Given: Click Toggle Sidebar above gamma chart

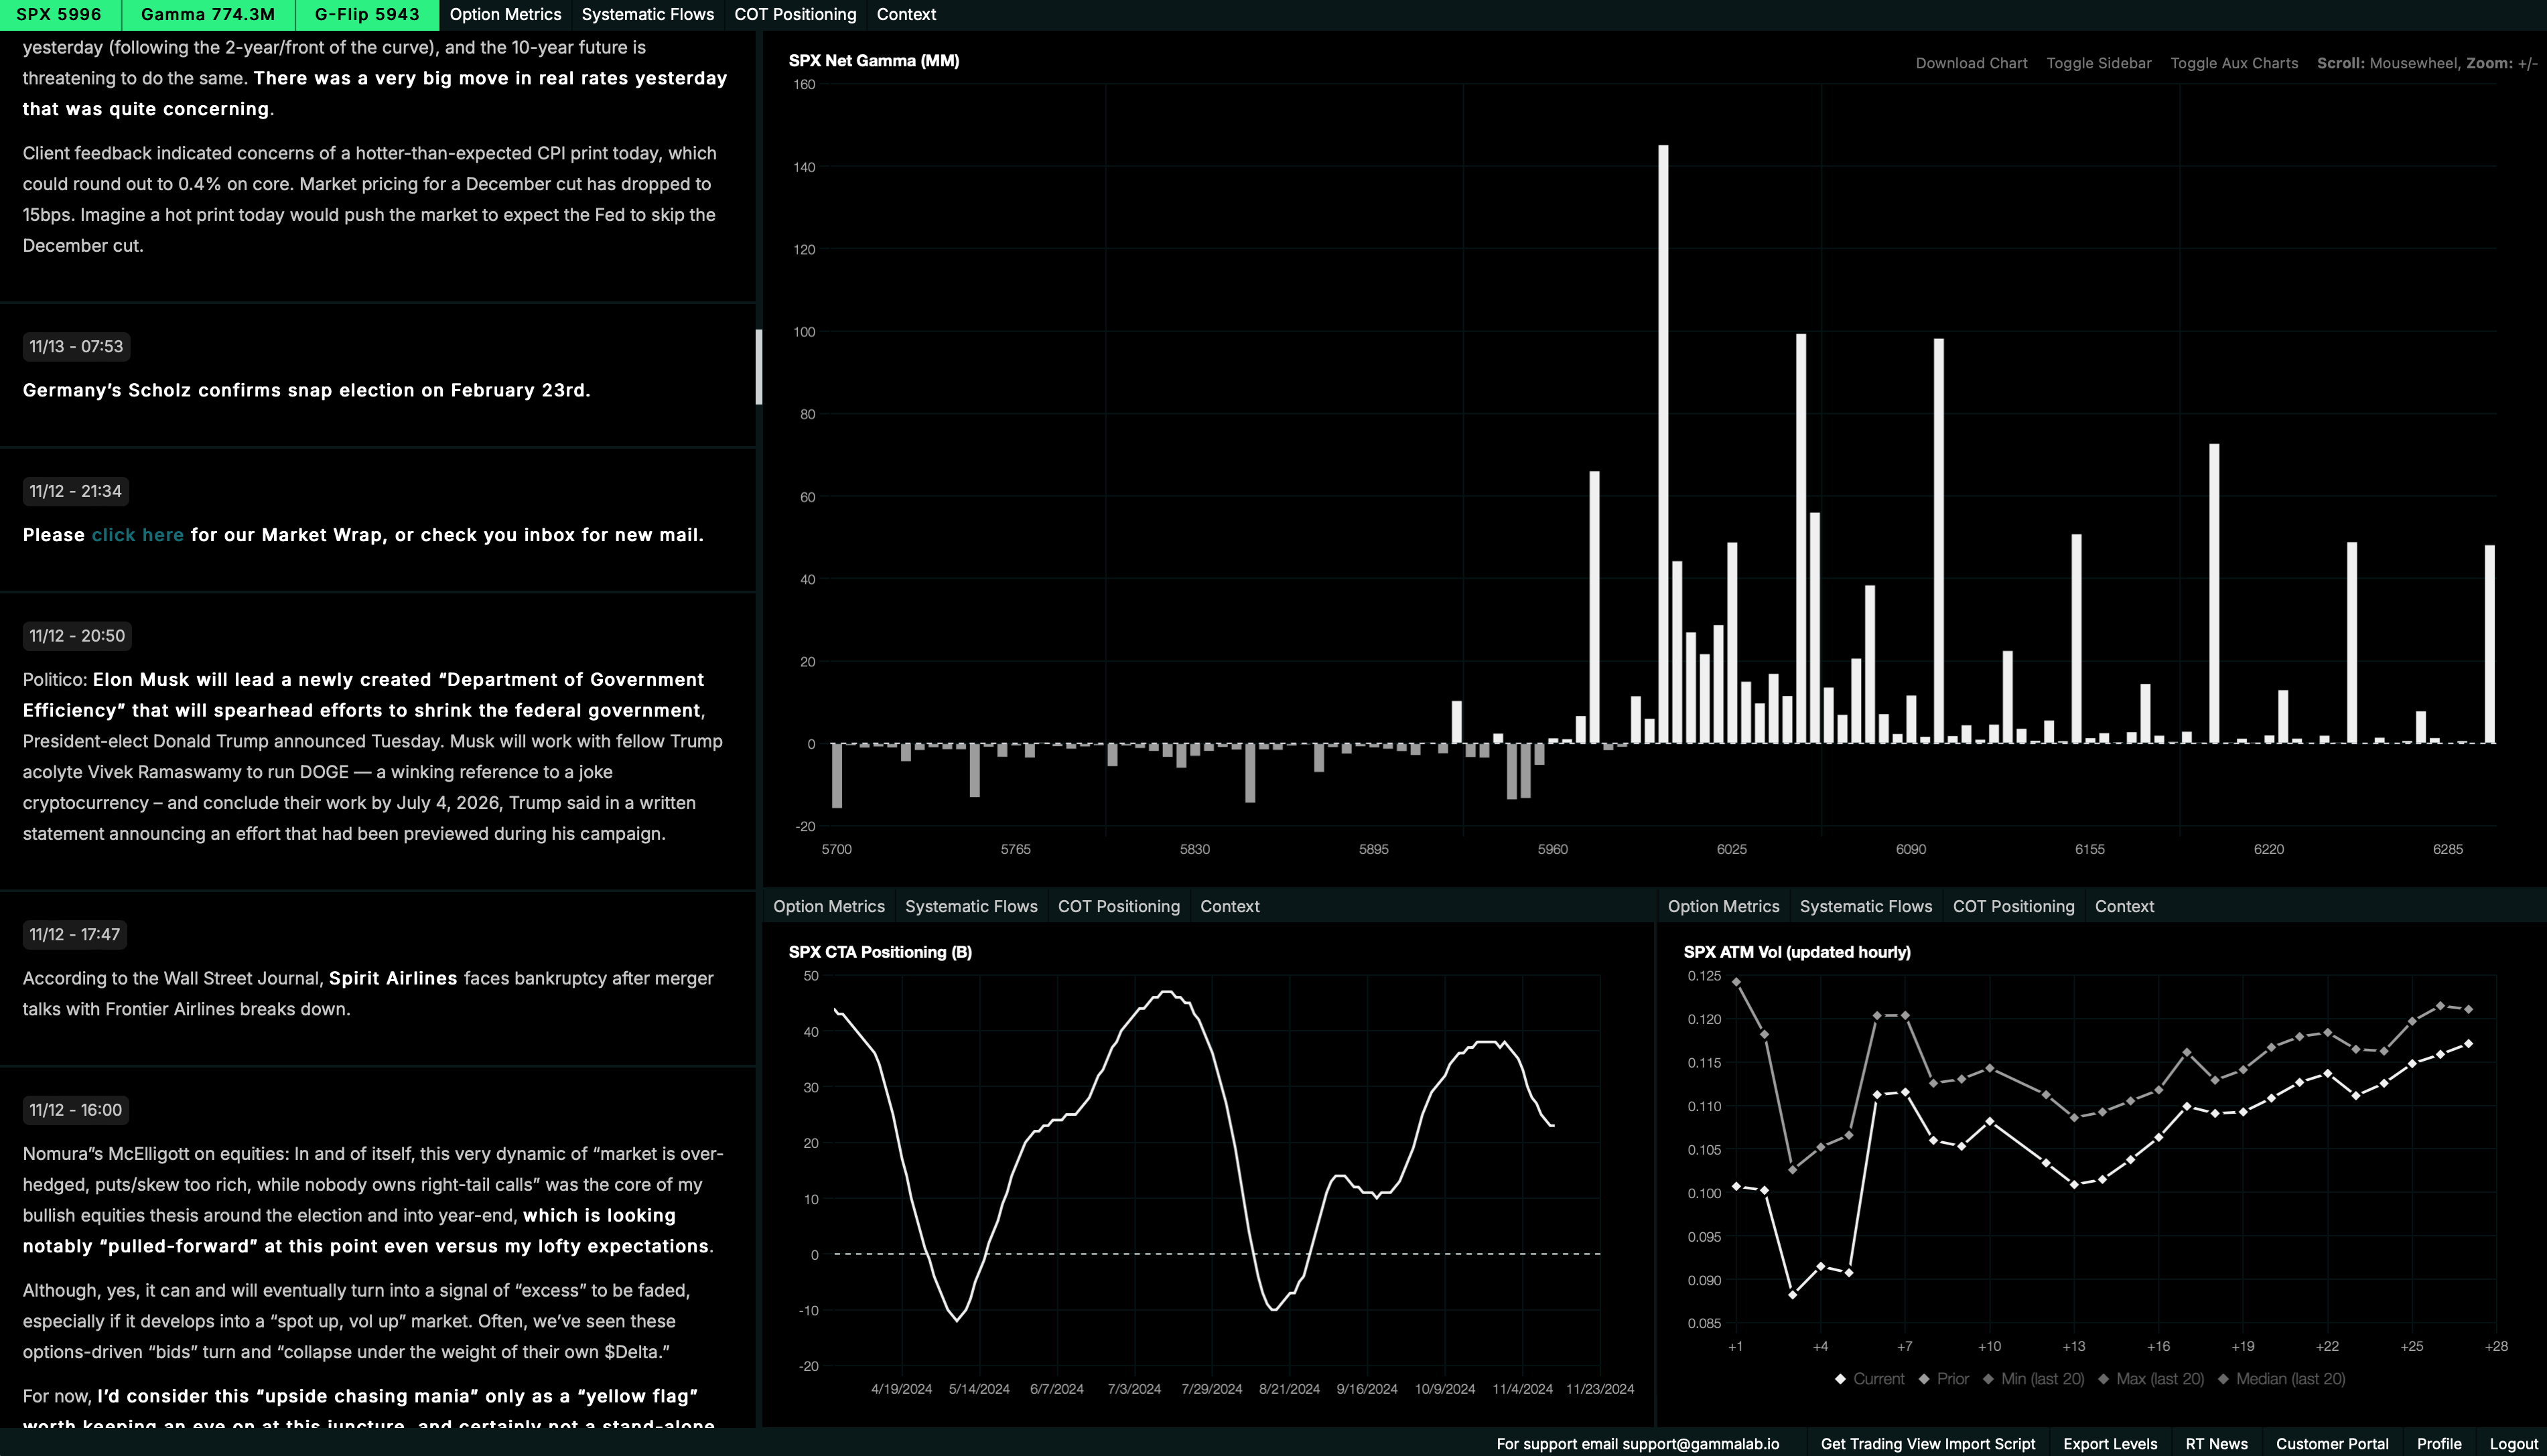Looking at the screenshot, I should pyautogui.click(x=2098, y=63).
